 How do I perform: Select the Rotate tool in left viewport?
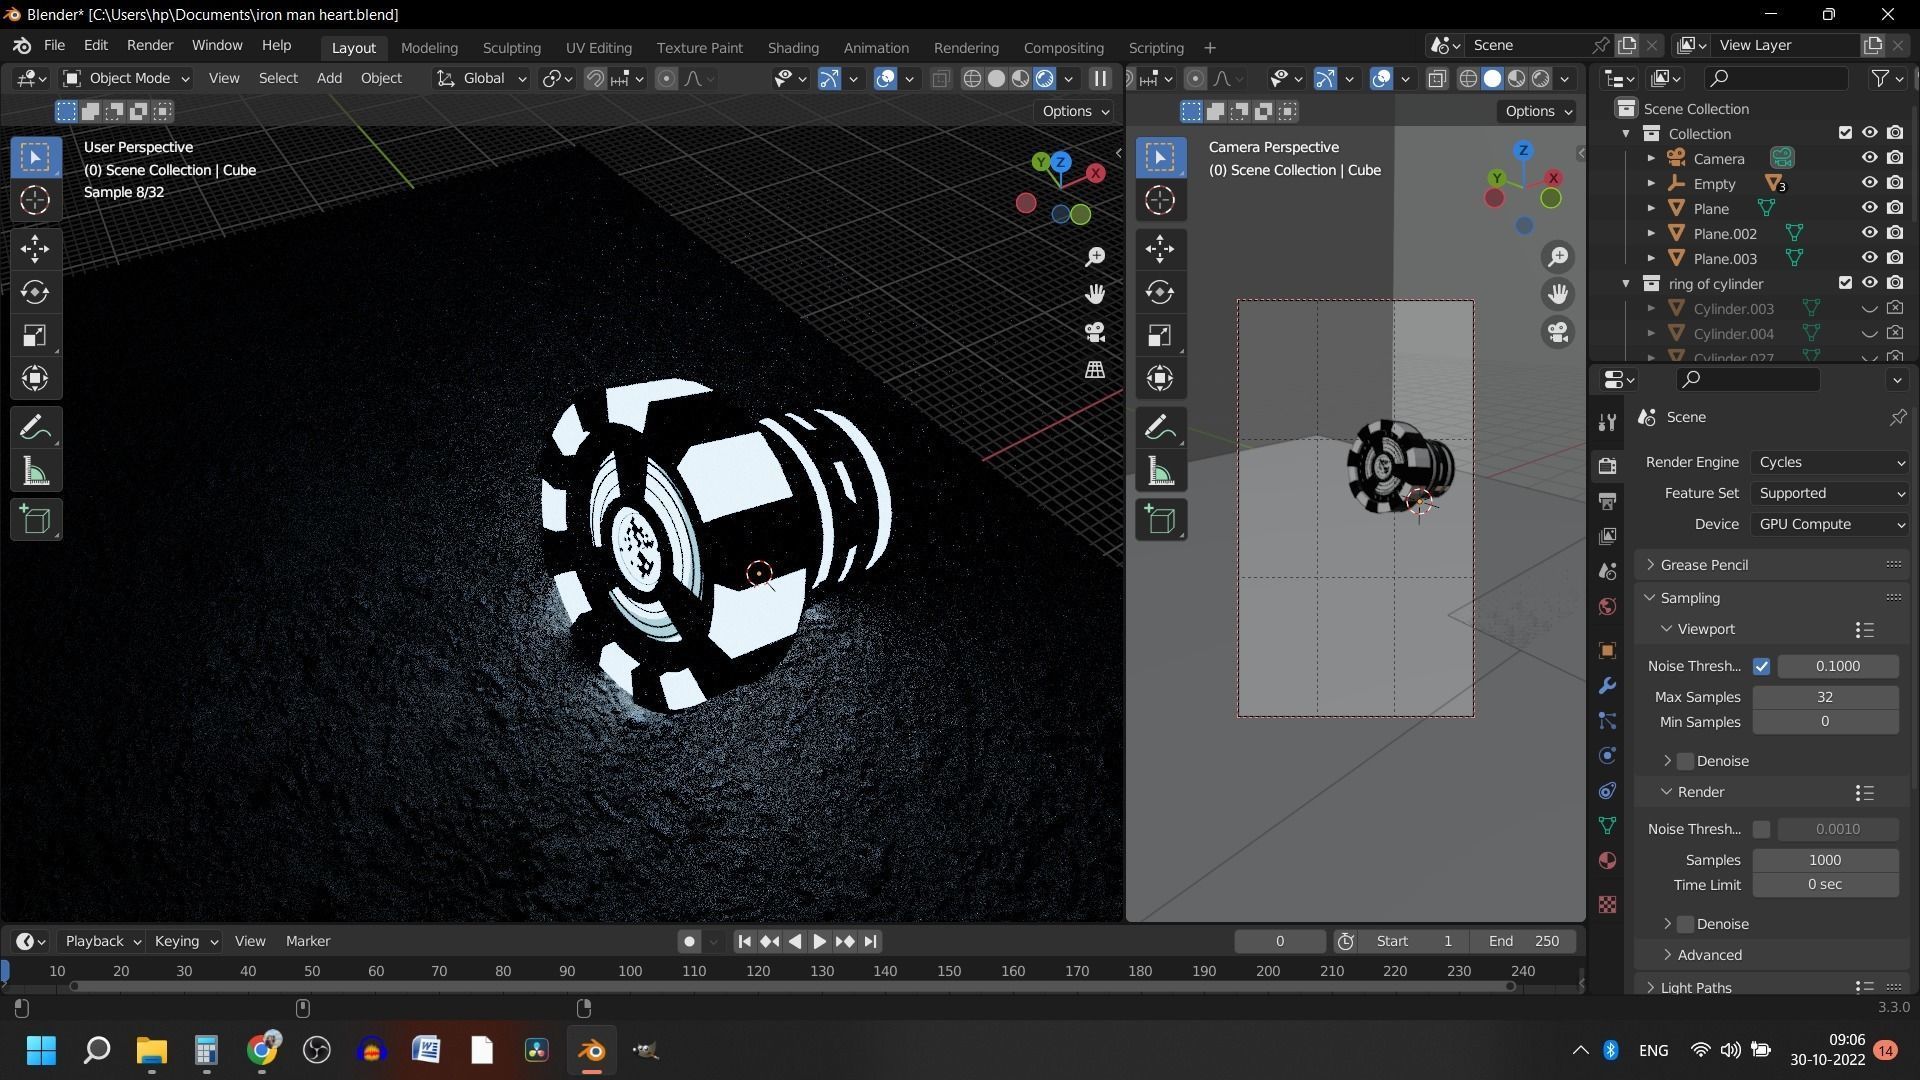coord(36,292)
